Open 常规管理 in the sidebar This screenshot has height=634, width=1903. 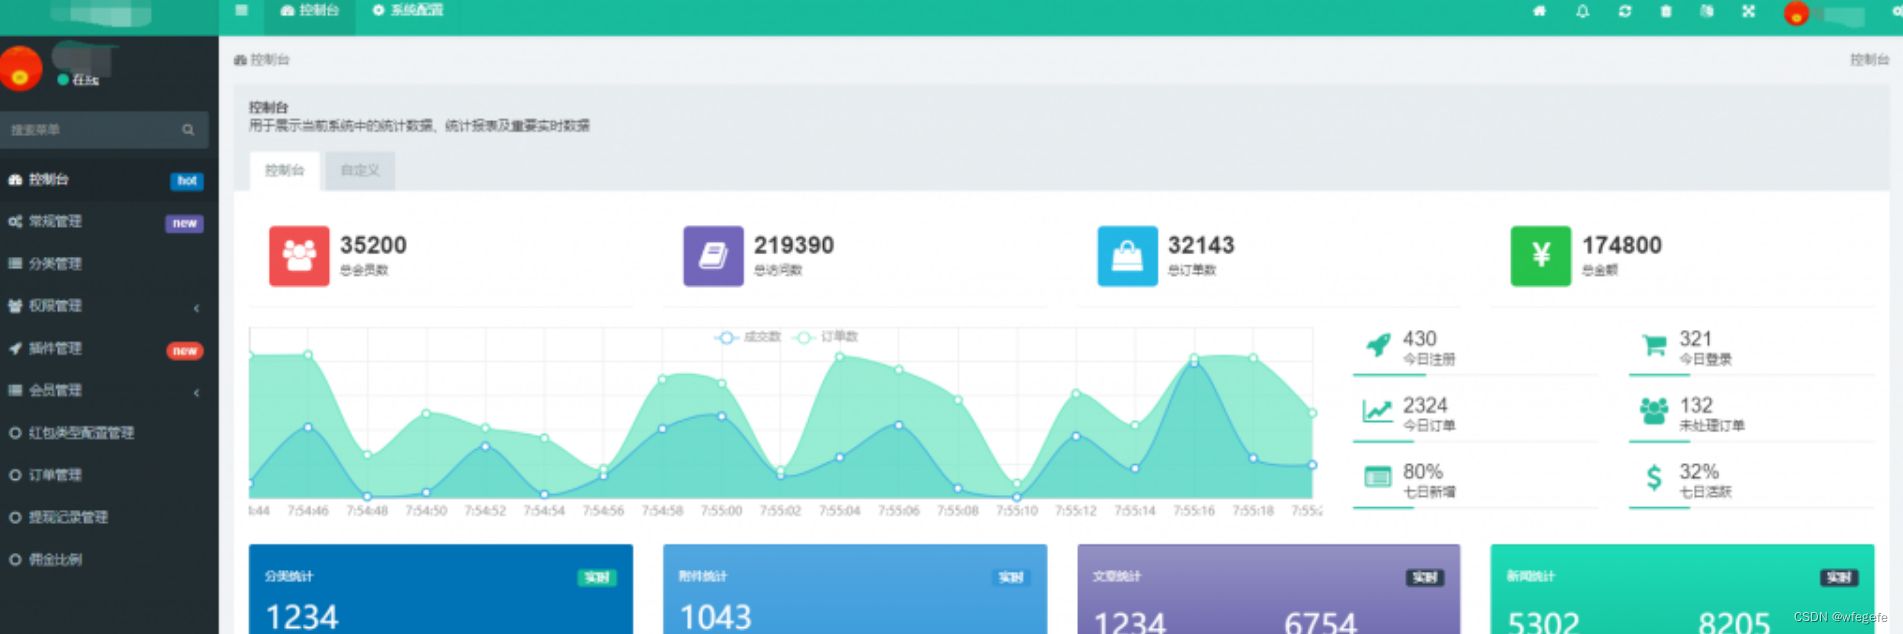click(109, 222)
